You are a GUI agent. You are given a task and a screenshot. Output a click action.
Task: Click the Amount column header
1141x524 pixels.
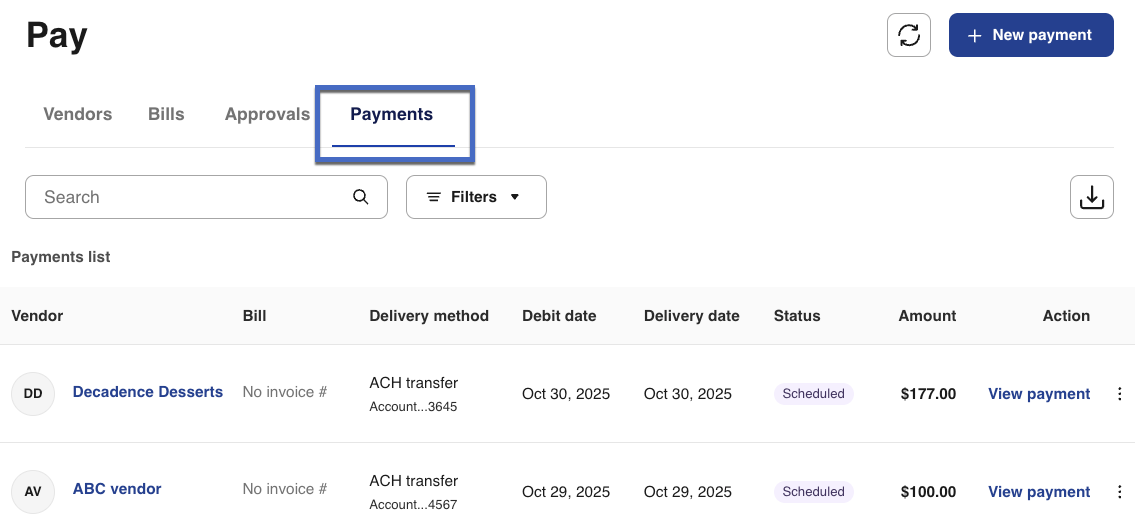(927, 316)
